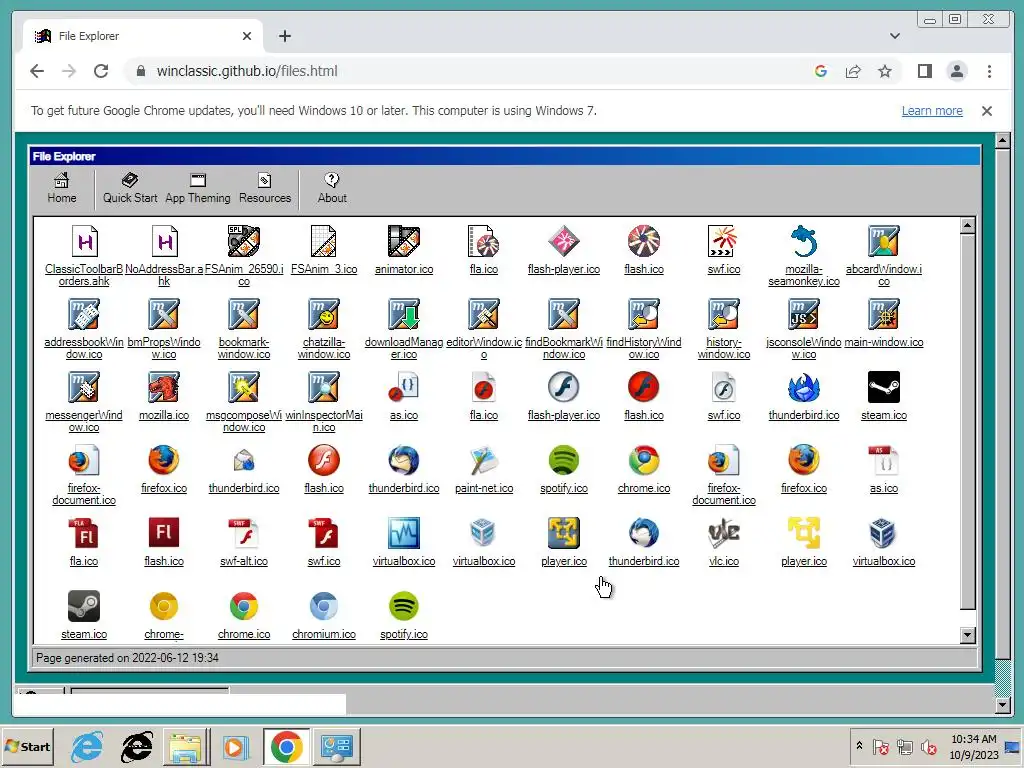Open the jsconsoleWindow.ico file
1024x768 pixels.
tap(804, 329)
